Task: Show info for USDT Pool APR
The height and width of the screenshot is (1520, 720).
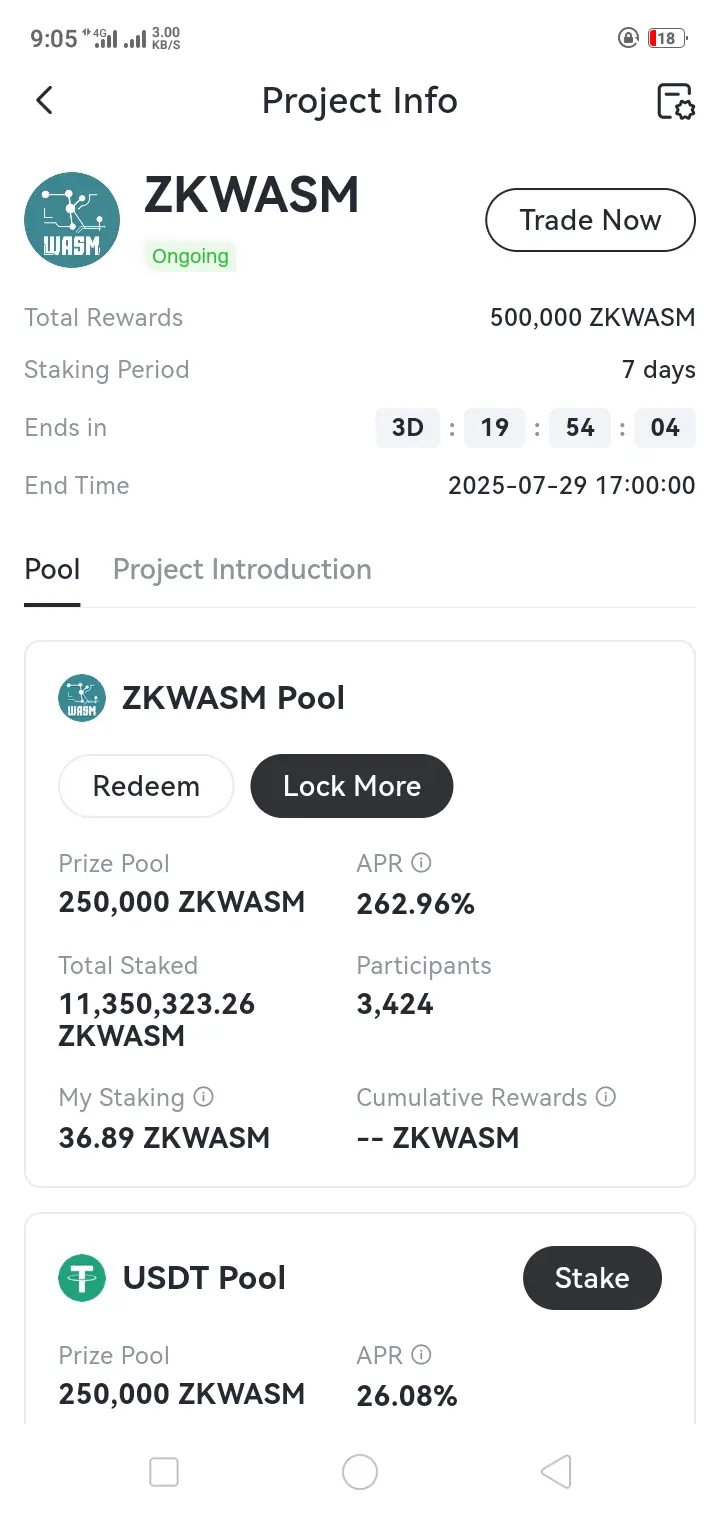Action: tap(422, 1354)
